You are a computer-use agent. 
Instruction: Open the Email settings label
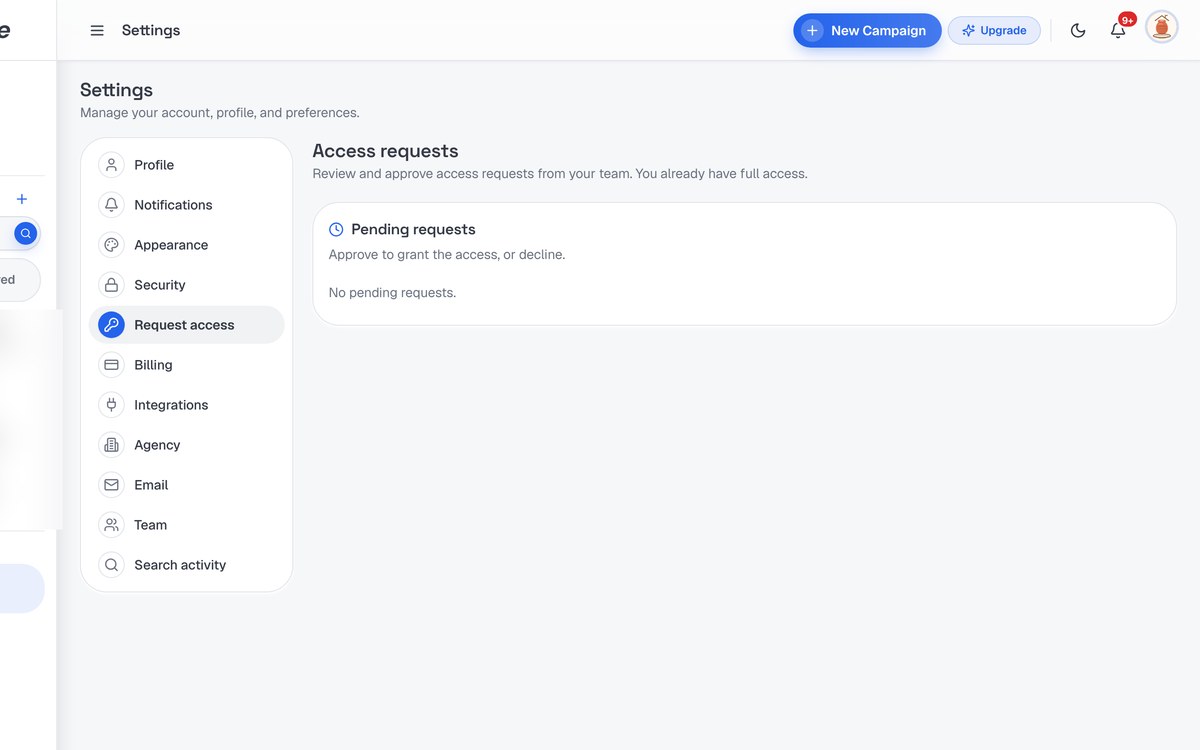coord(151,485)
